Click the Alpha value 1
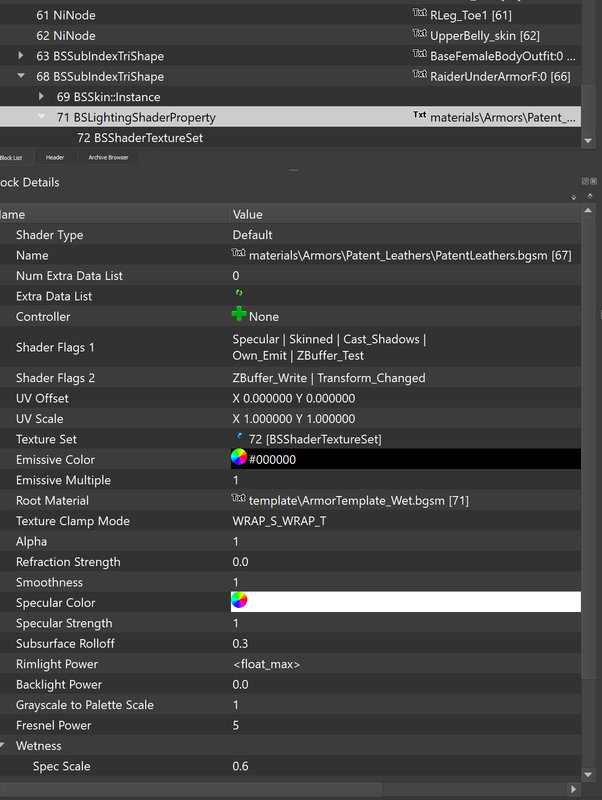Viewport: 602px width, 800px height. [236, 541]
